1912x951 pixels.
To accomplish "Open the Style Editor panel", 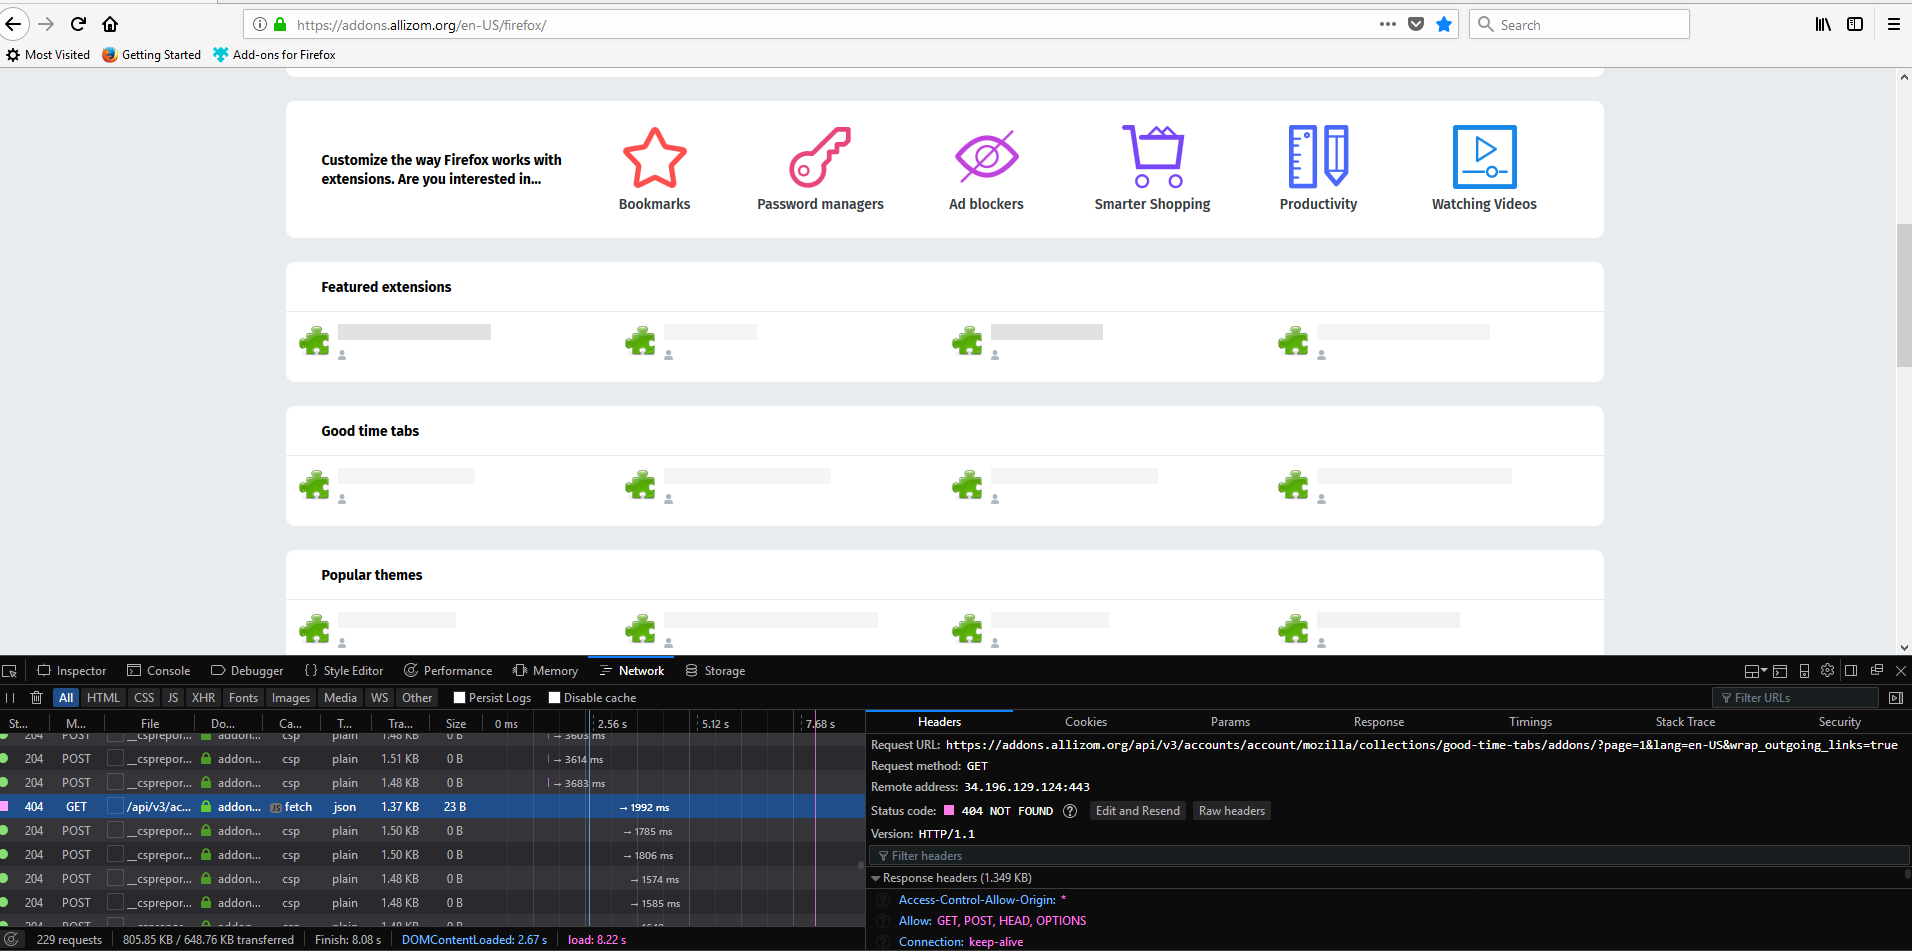I will pyautogui.click(x=344, y=671).
